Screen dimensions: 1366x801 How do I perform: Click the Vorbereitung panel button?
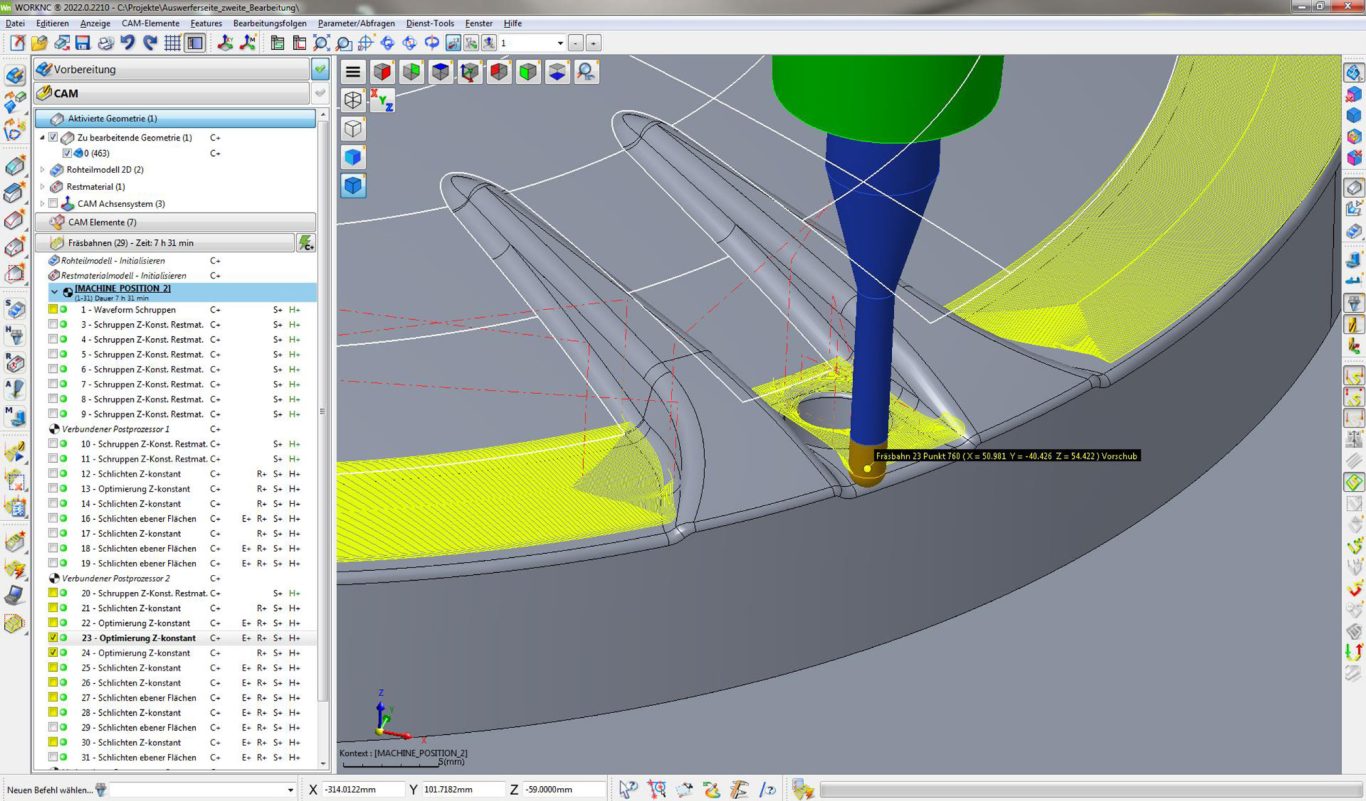tap(170, 70)
